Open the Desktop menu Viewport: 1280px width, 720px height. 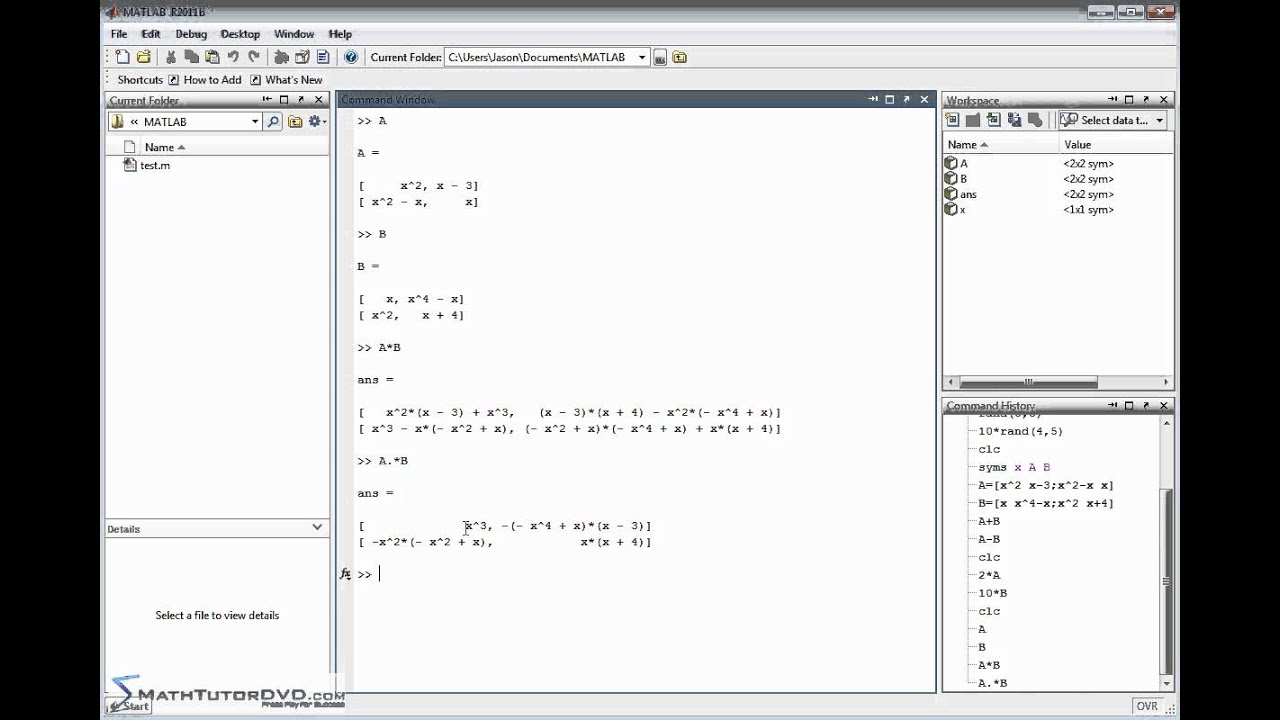[240, 34]
